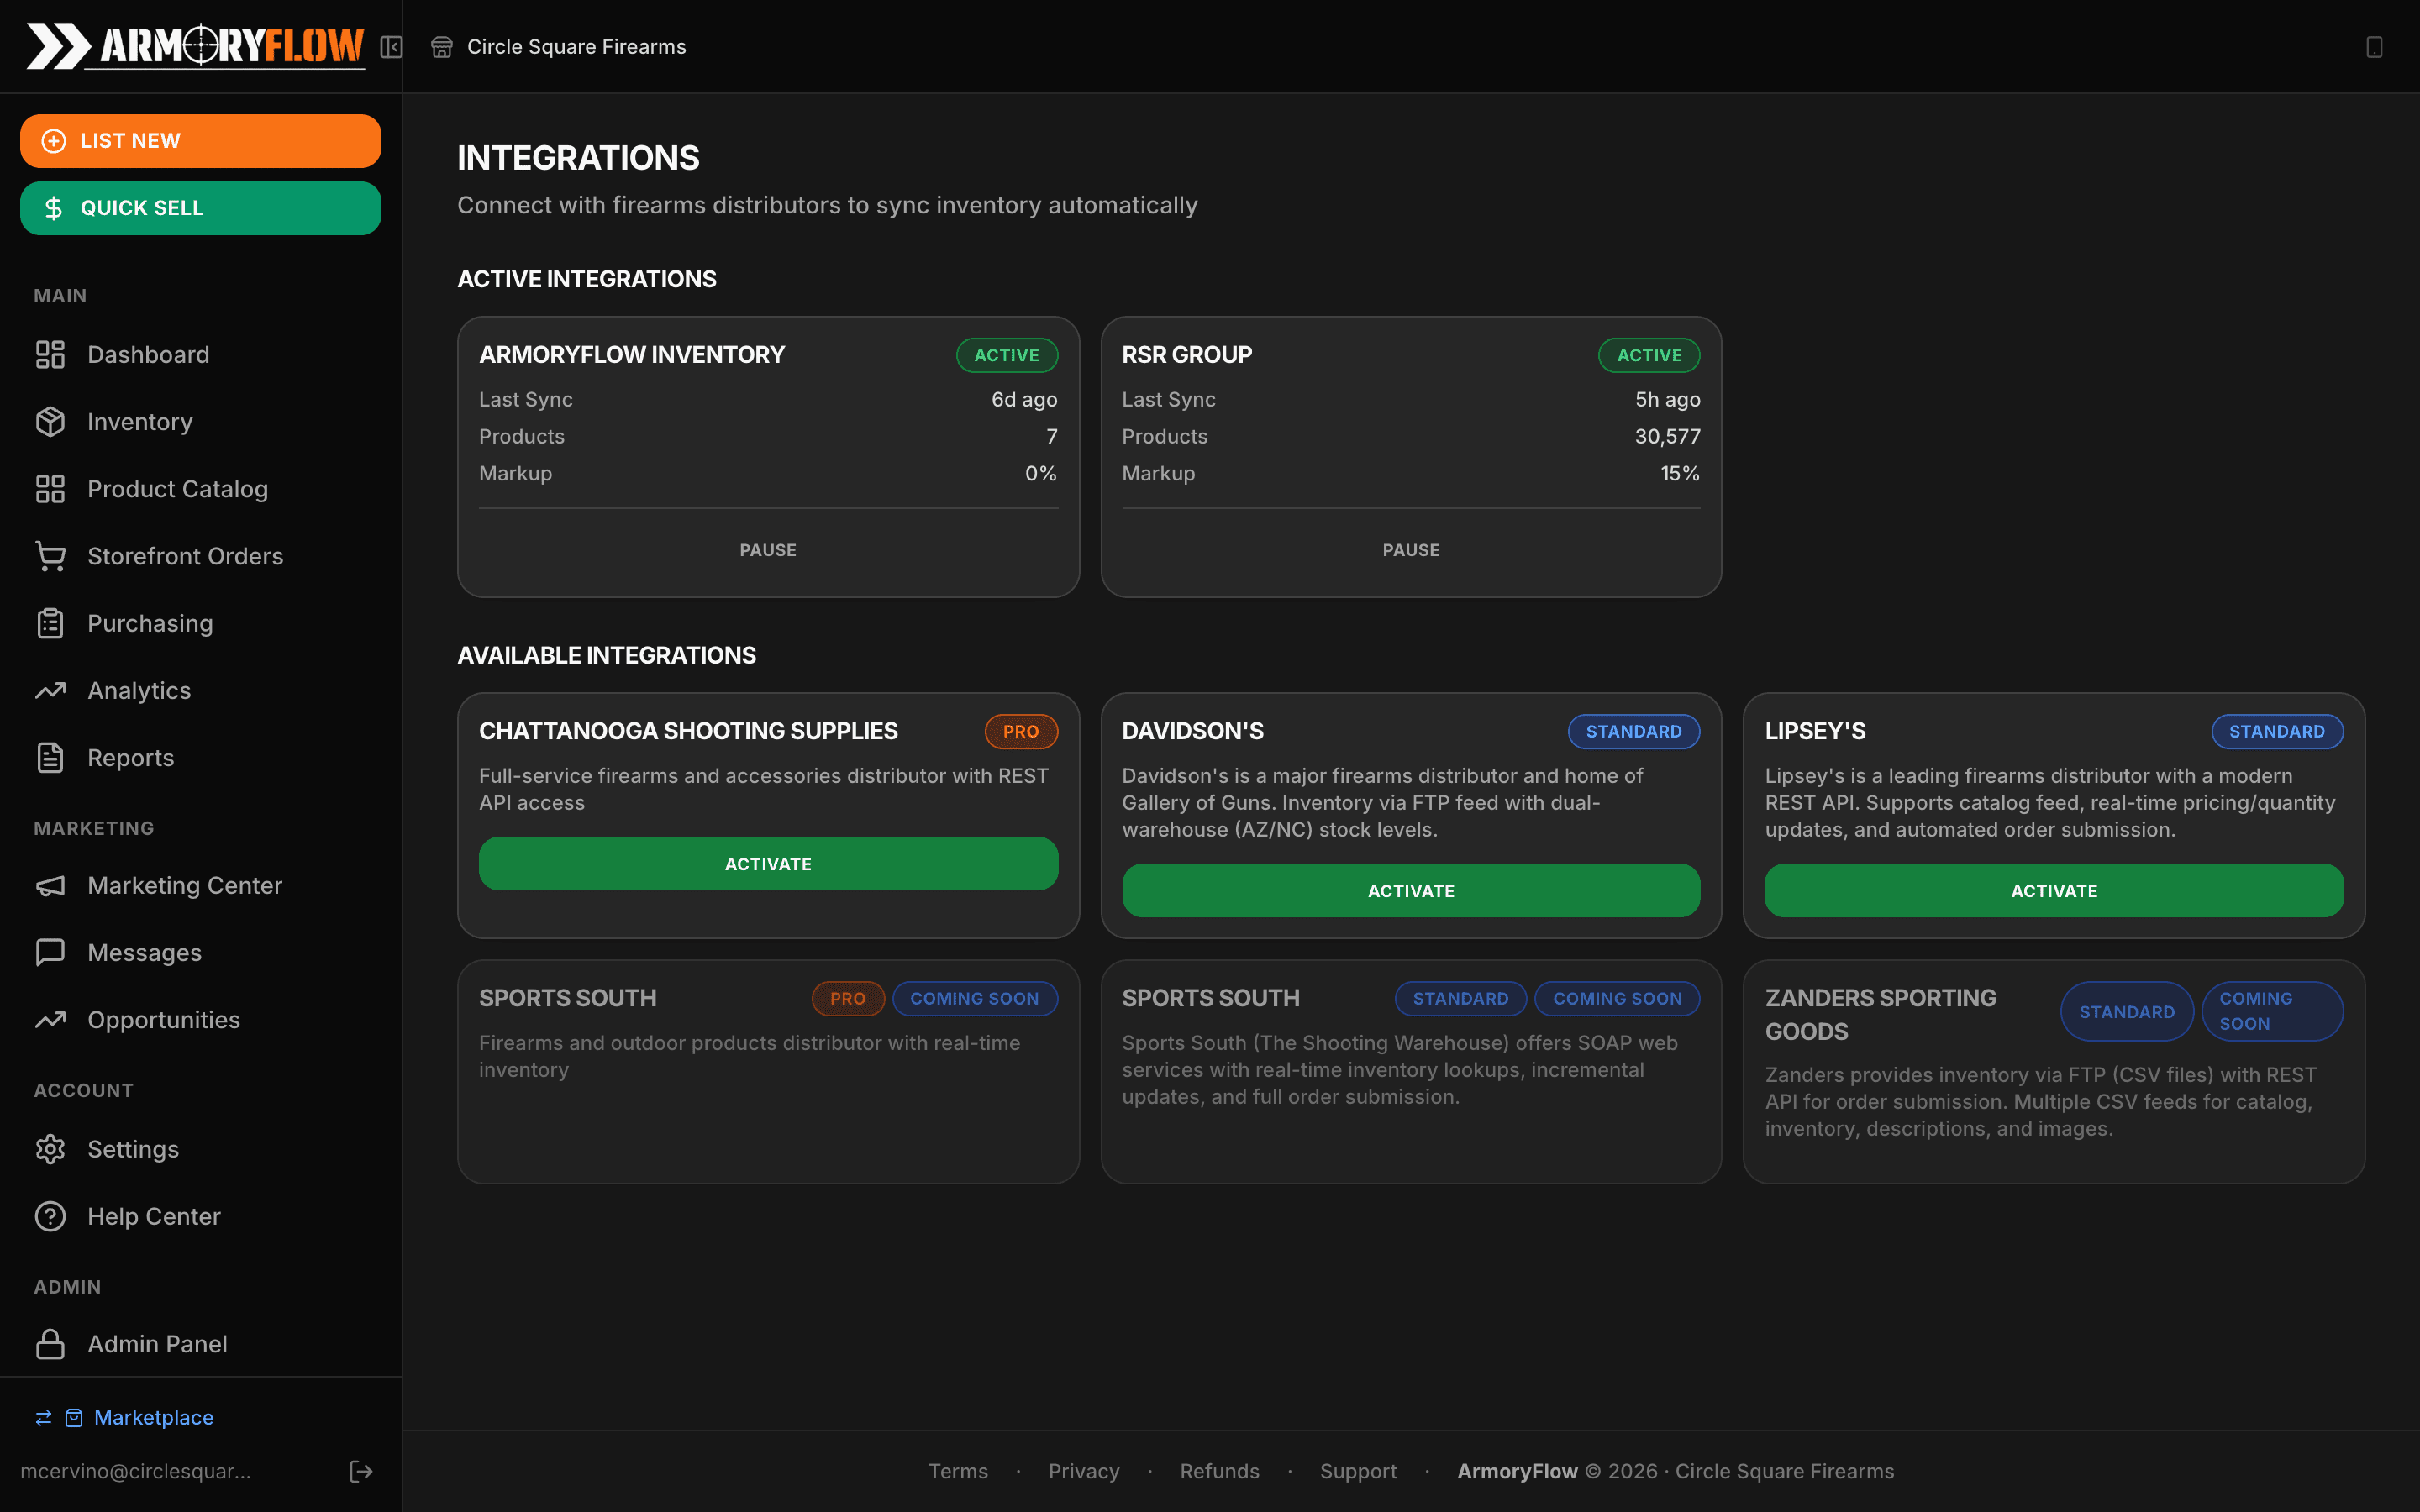The width and height of the screenshot is (2420, 1512).
Task: Open the Admin Panel lock icon
Action: pos(50,1343)
